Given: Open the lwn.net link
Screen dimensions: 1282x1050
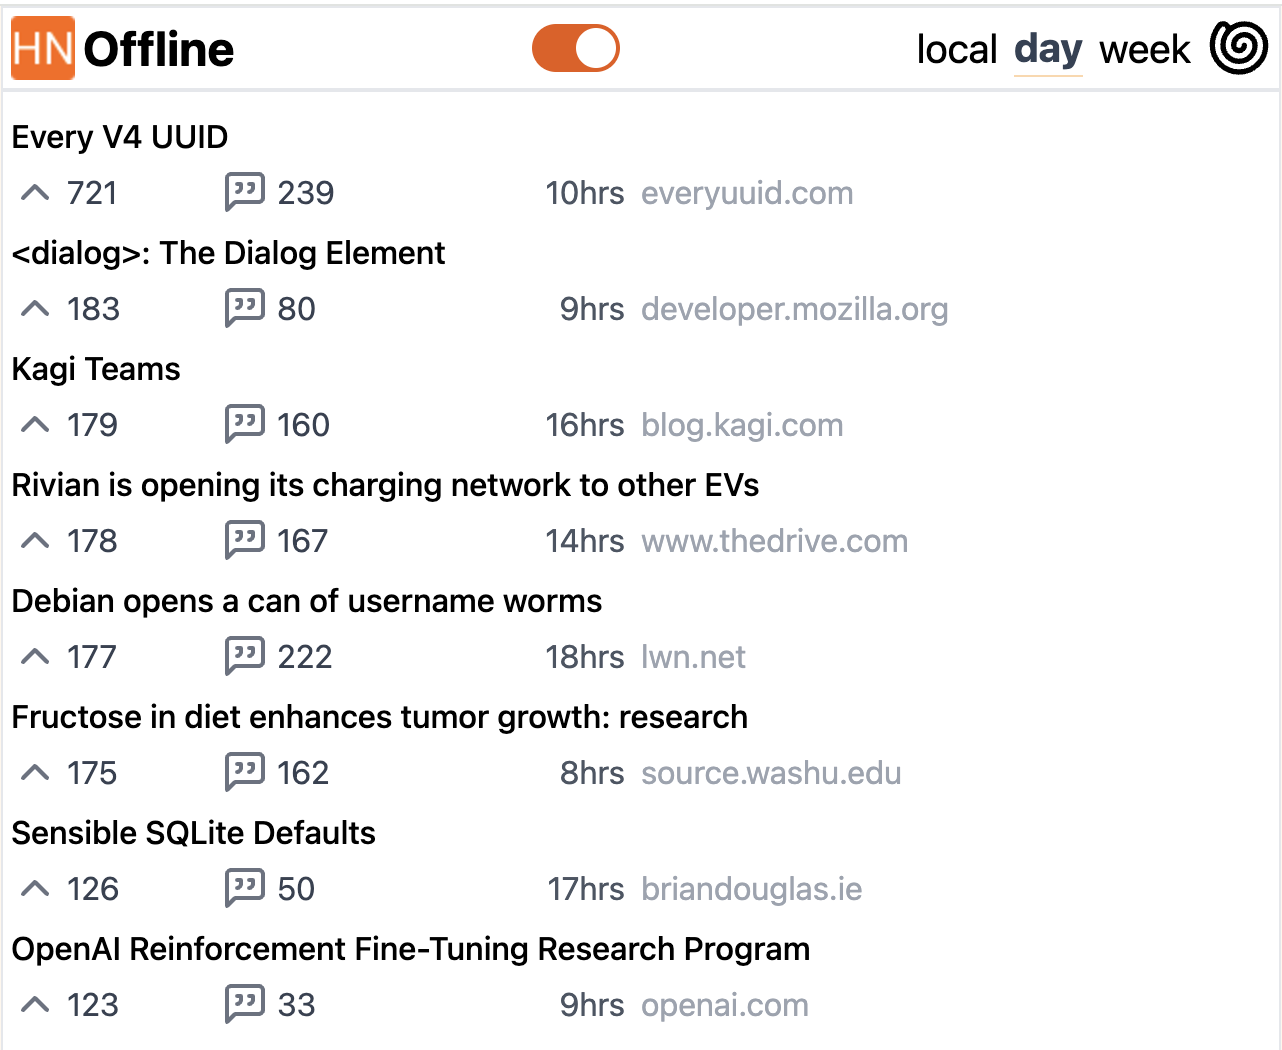Looking at the screenshot, I should coord(693,657).
